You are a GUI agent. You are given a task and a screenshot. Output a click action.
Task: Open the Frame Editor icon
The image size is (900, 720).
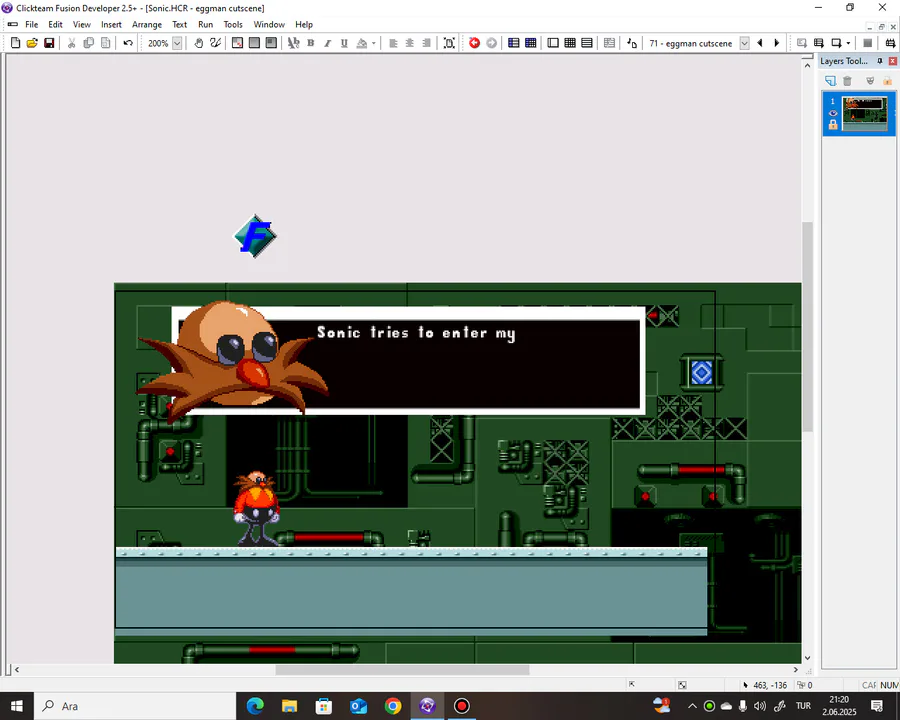(x=553, y=43)
